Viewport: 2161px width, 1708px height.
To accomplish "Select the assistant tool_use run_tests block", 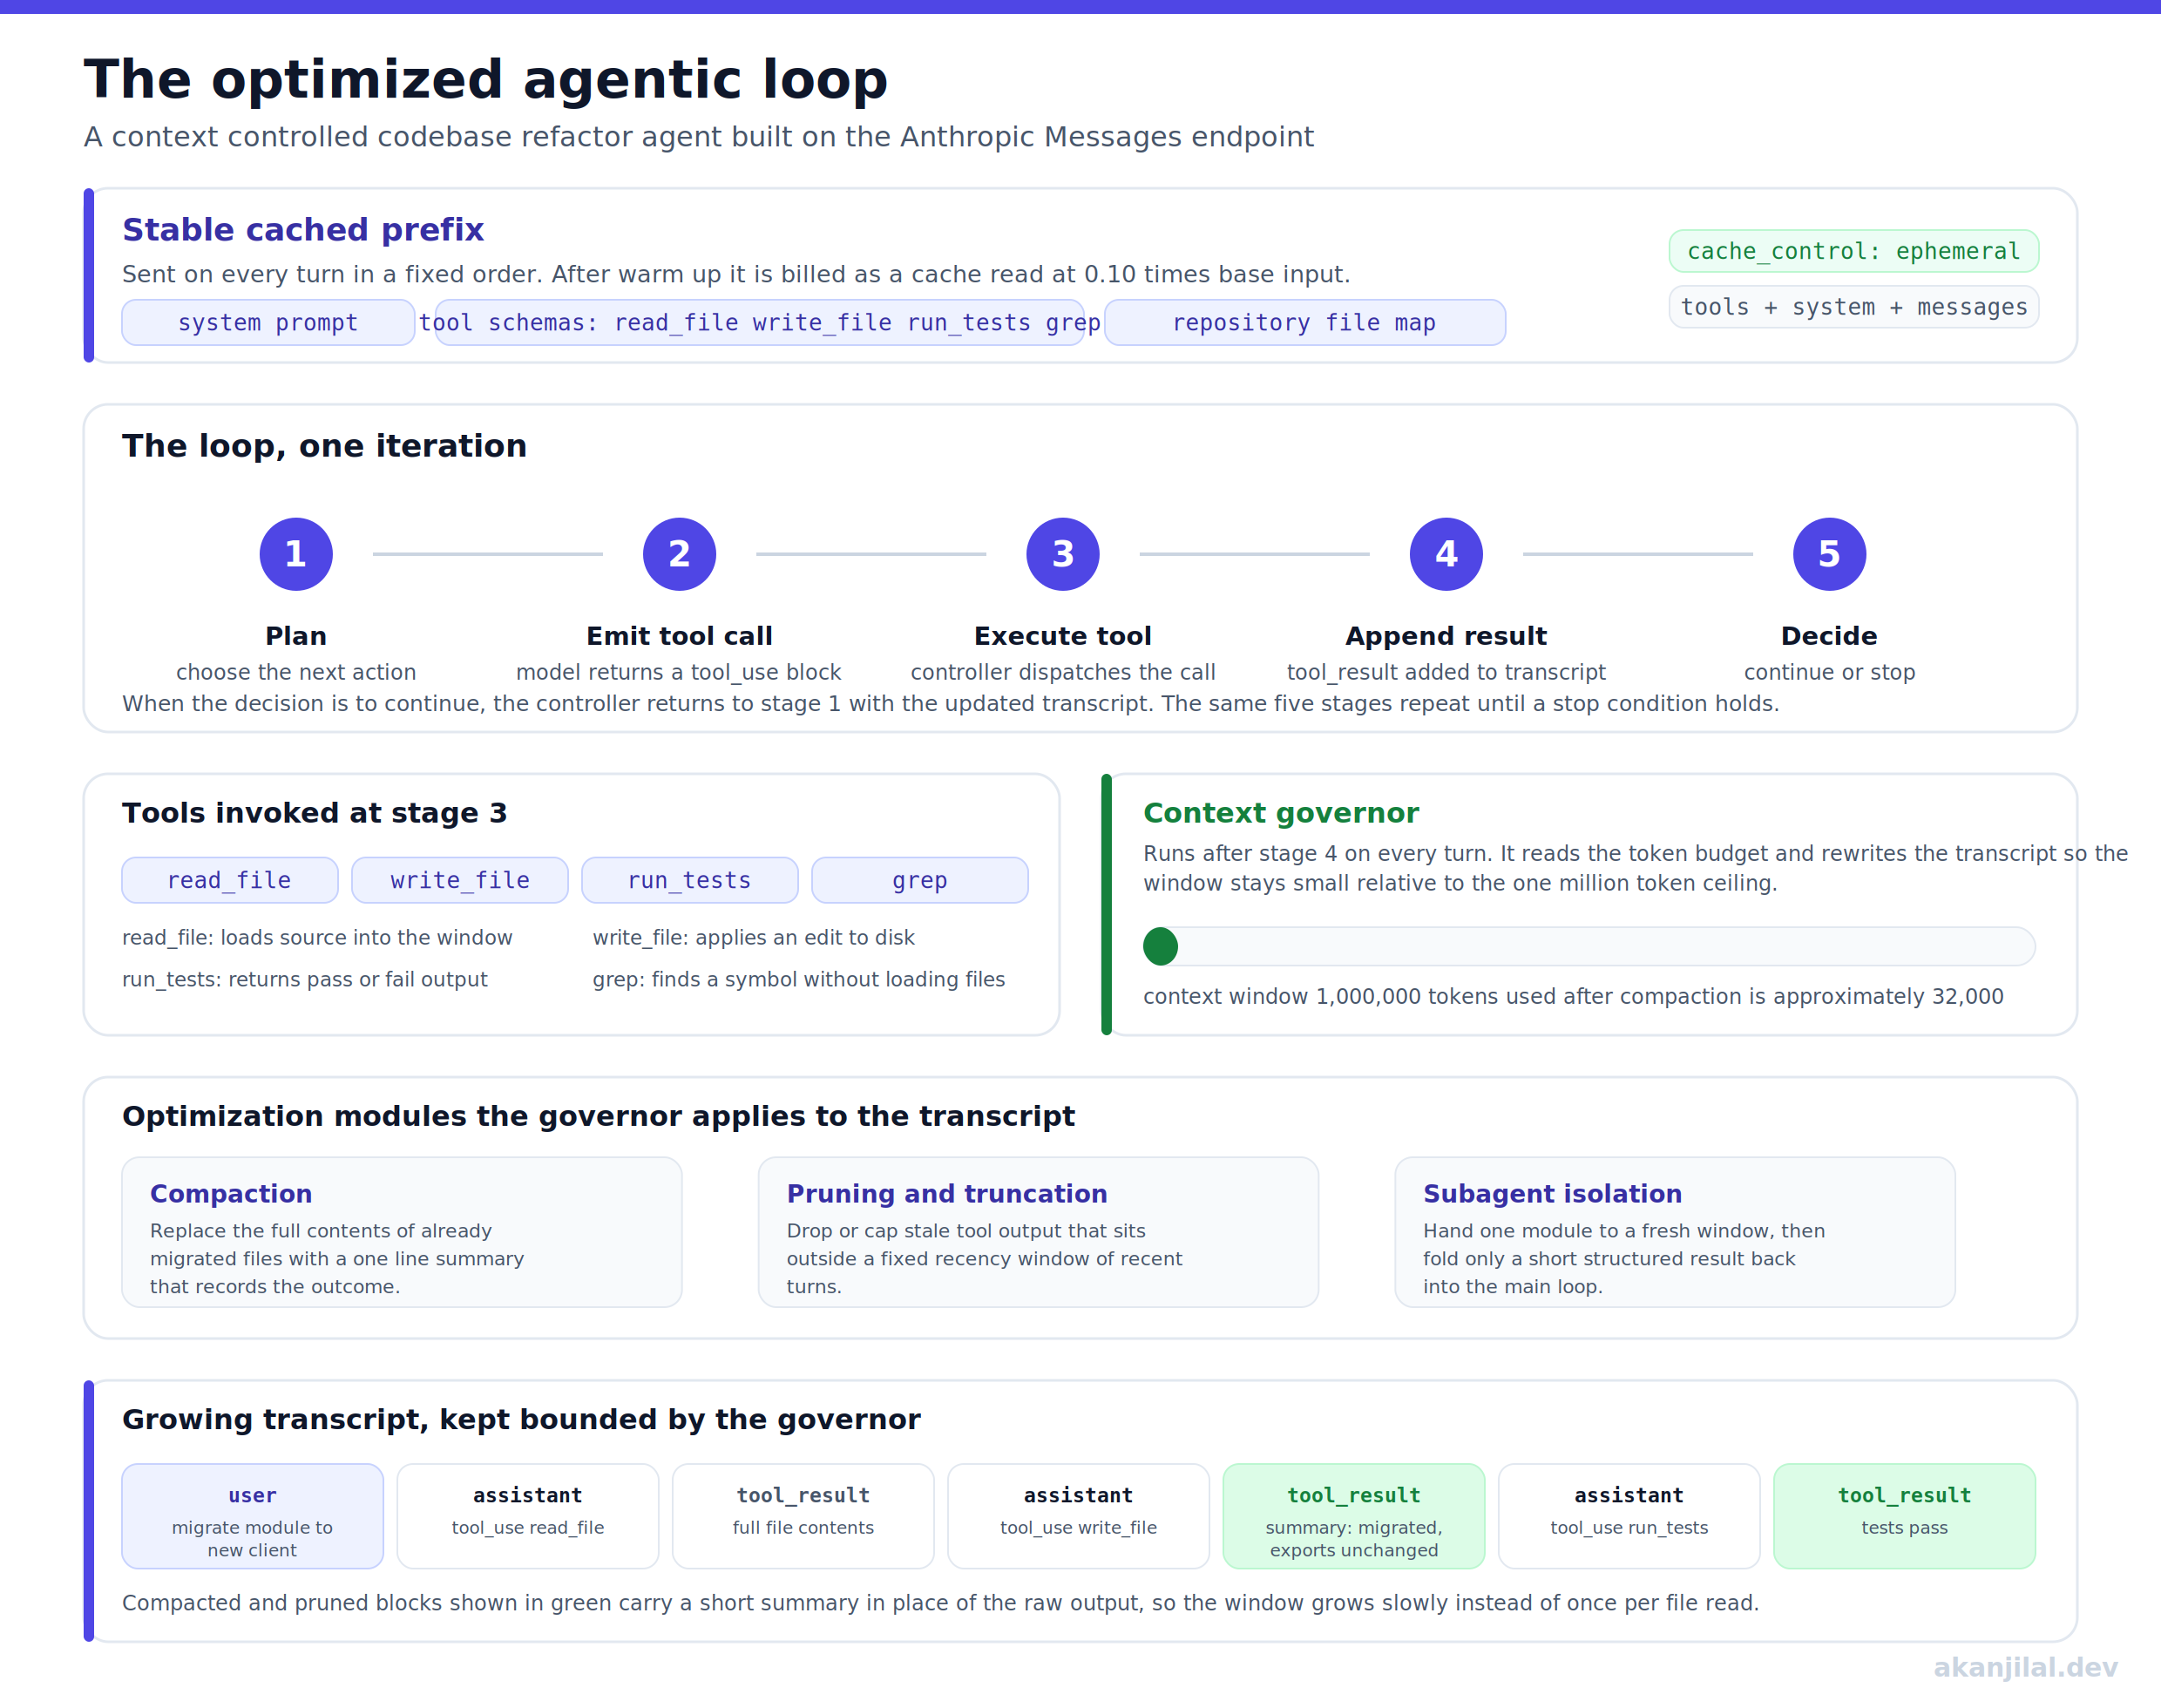I will click(x=1629, y=1516).
